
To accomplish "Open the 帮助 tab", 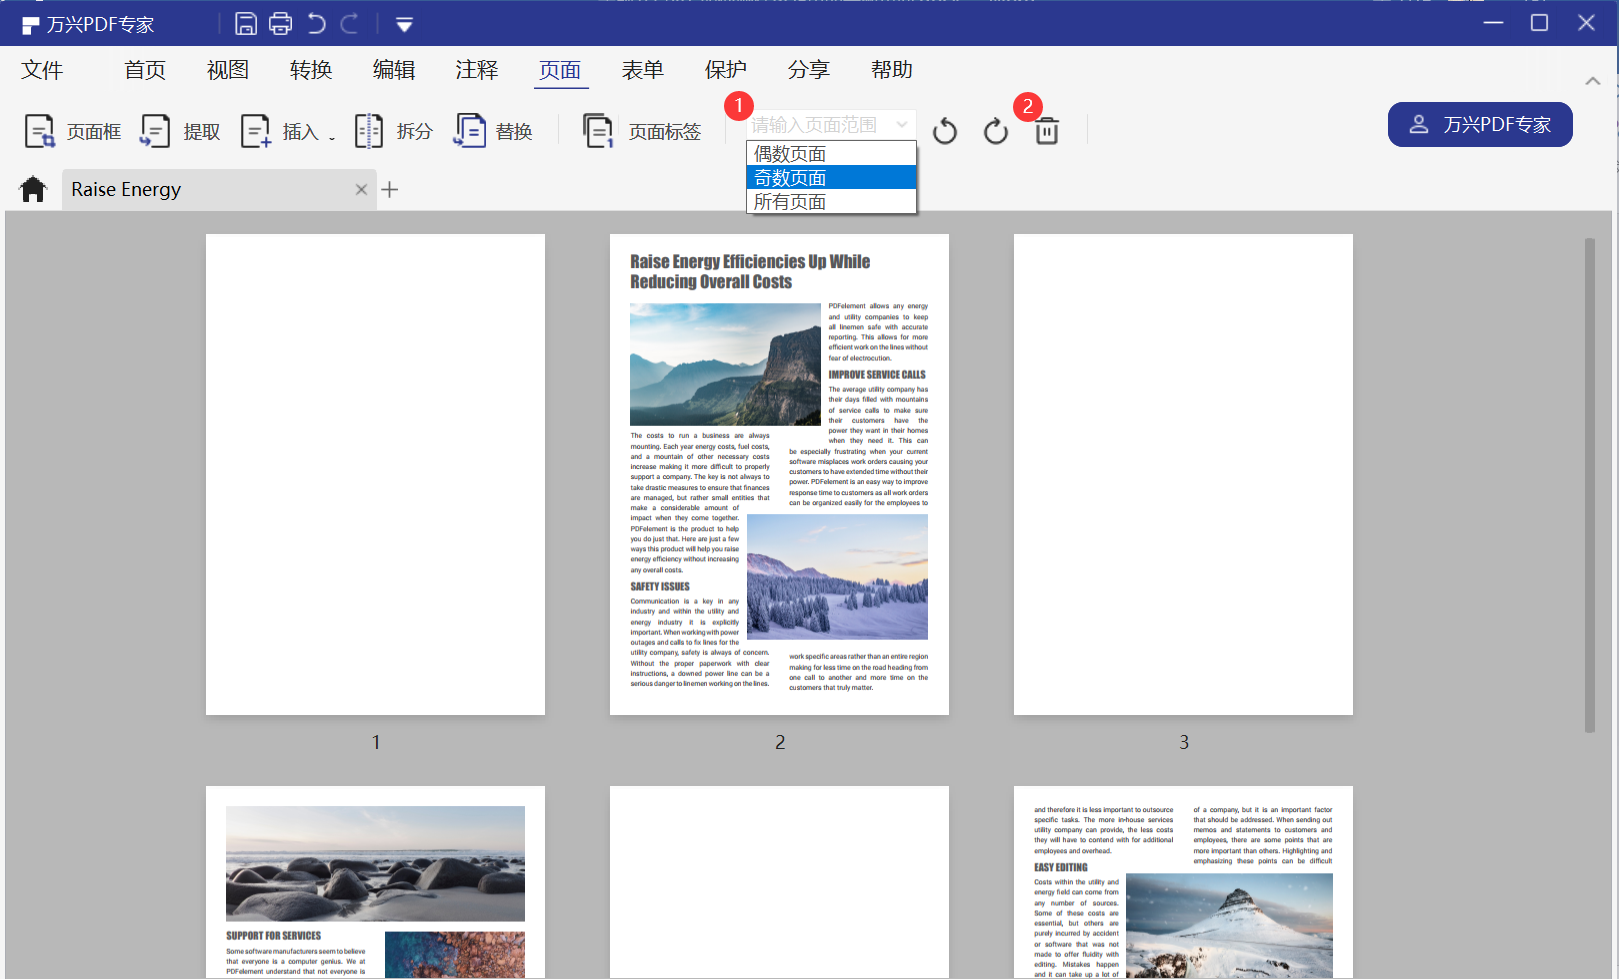I will [x=892, y=70].
